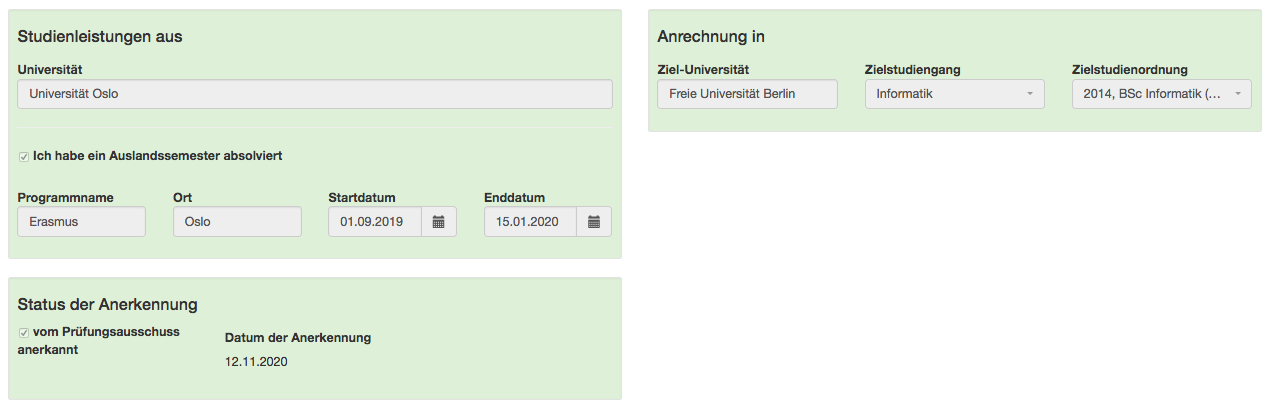Expand the Zielstudiengang dropdown showing Informatik
This screenshot has width=1268, height=410.
pyautogui.click(x=954, y=94)
